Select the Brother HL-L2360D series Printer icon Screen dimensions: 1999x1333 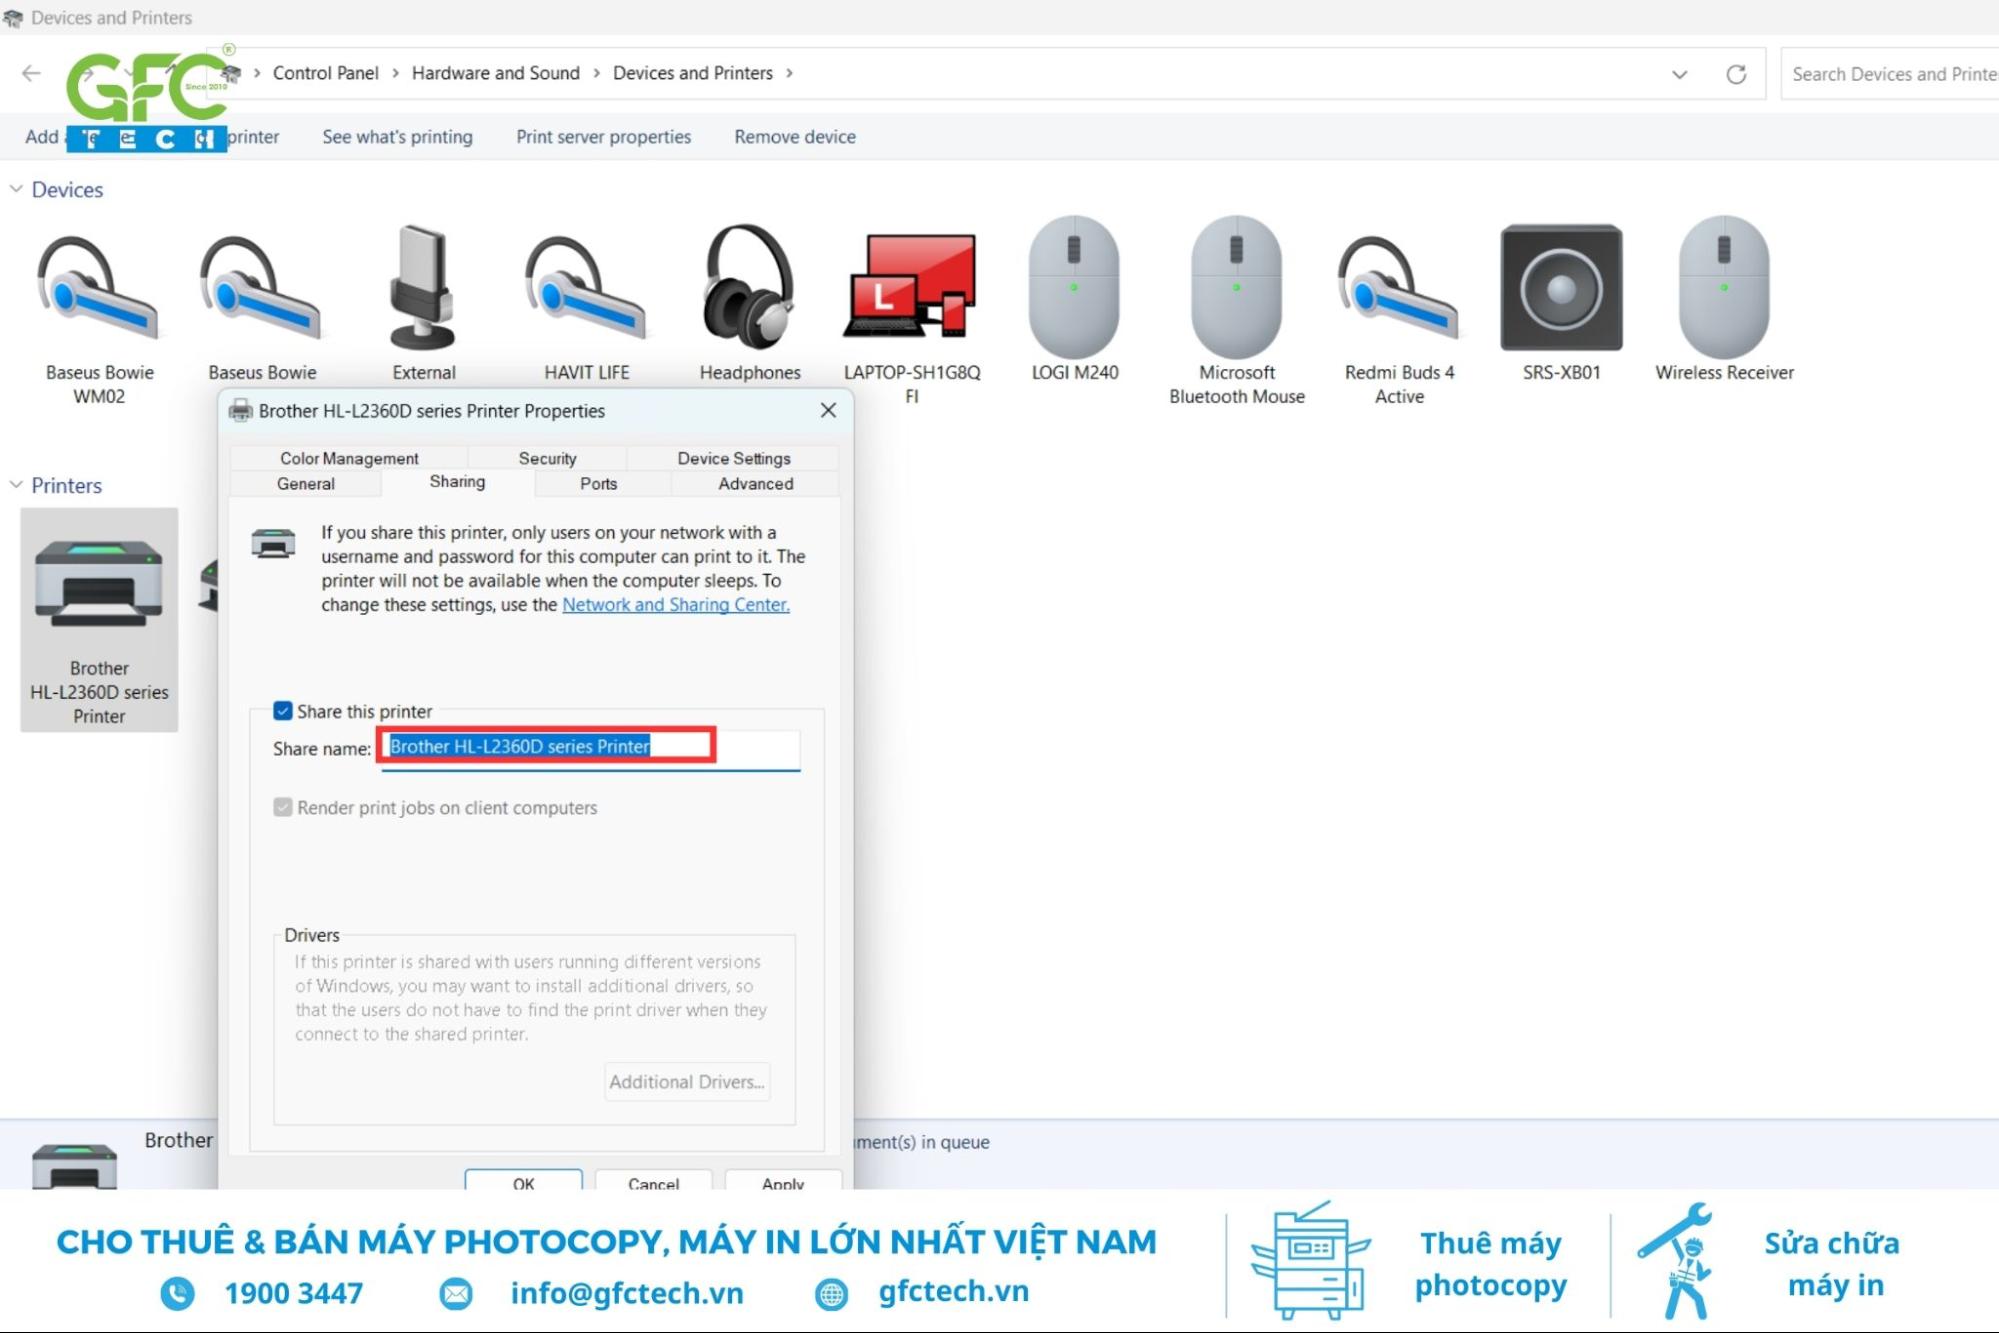tap(98, 585)
